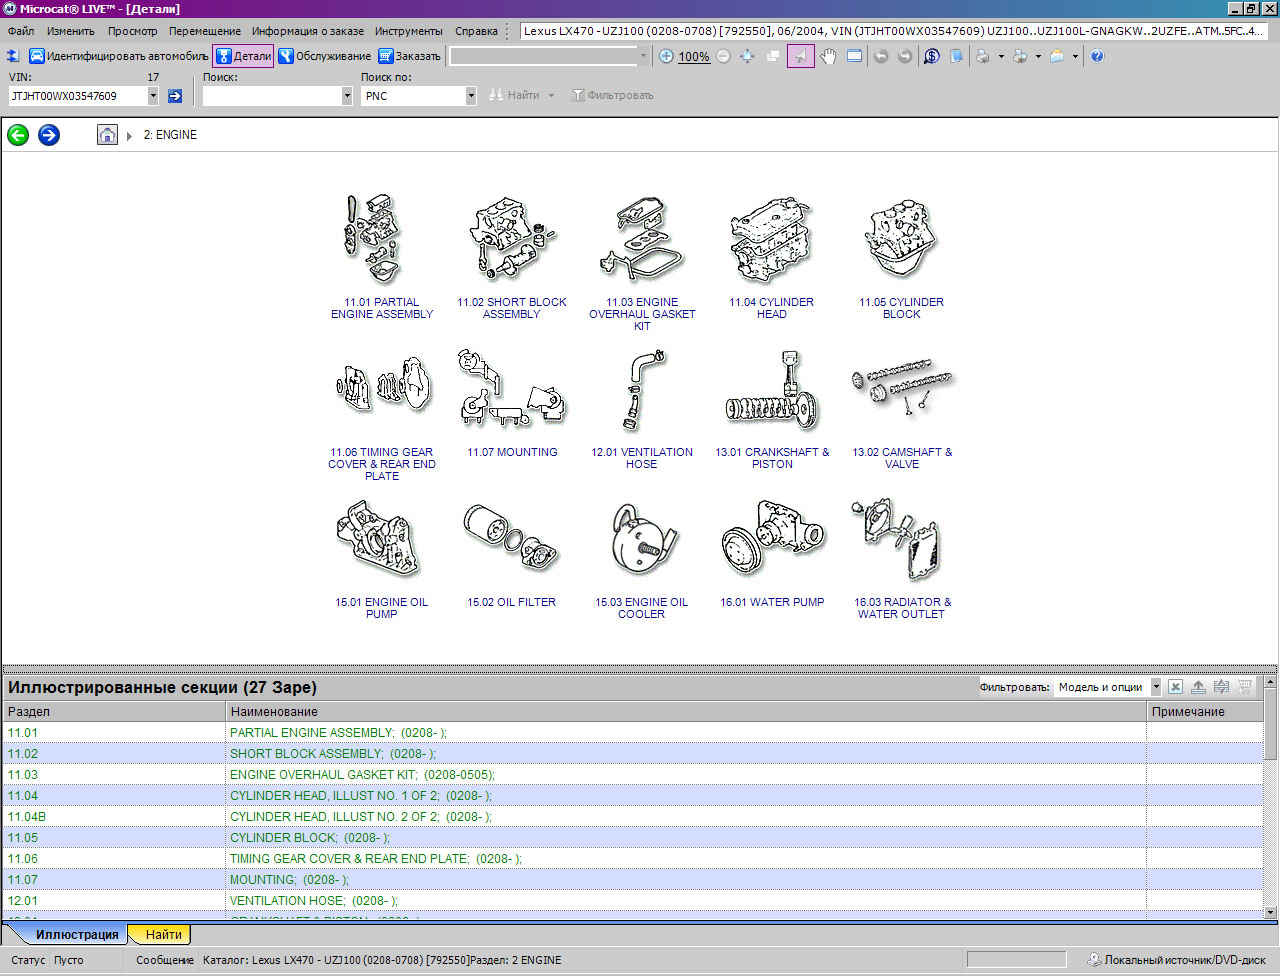Open the pricing dollar icon
Viewport: 1280px width, 976px height.
click(932, 56)
